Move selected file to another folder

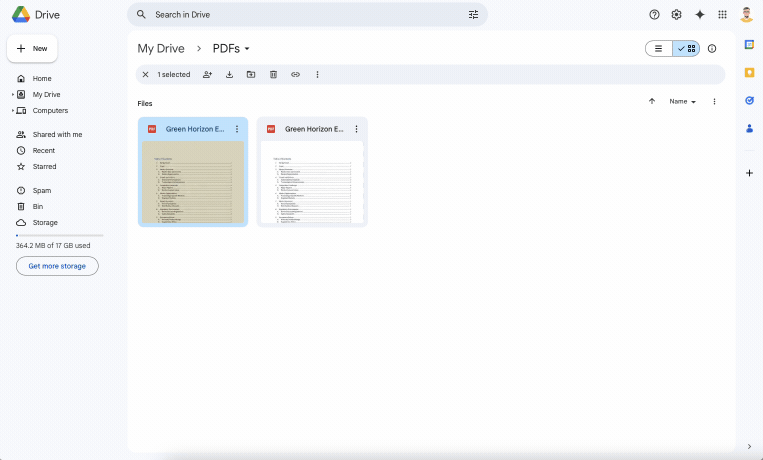[251, 74]
